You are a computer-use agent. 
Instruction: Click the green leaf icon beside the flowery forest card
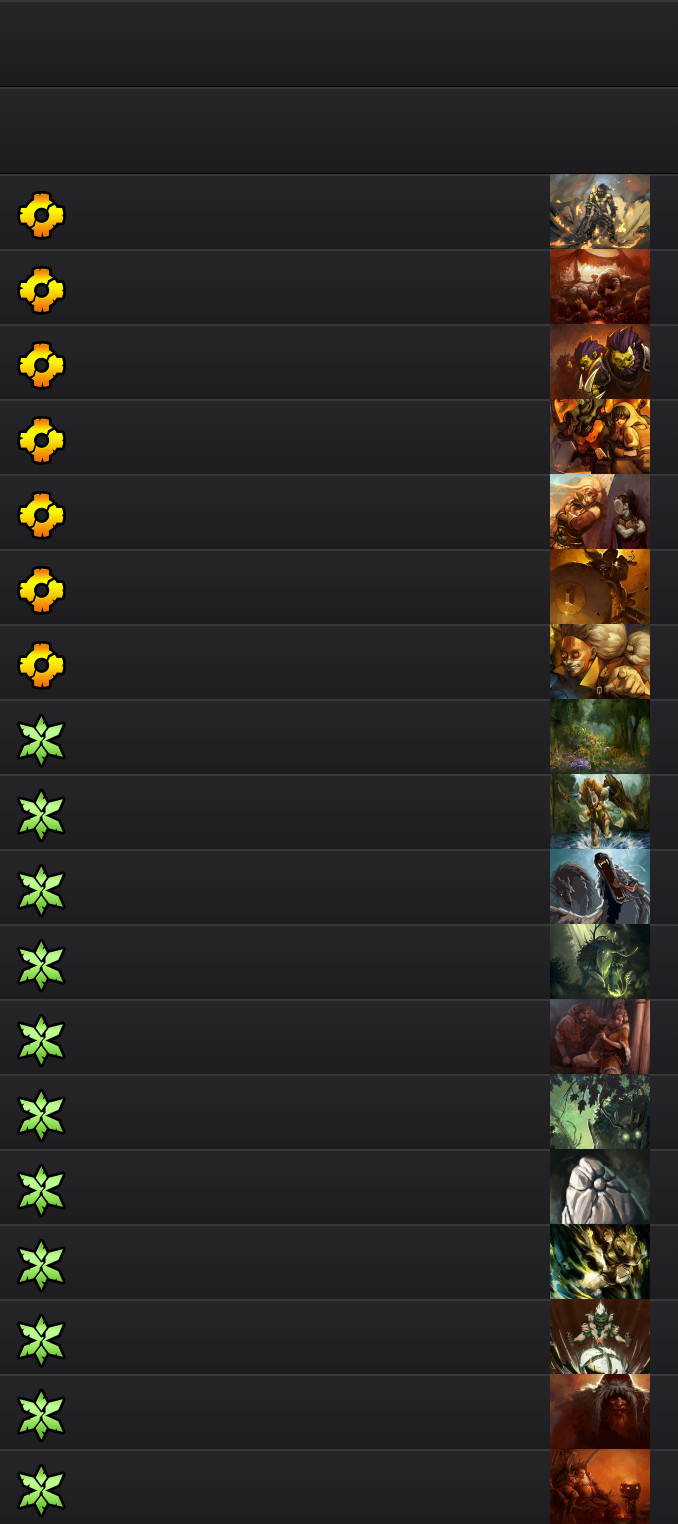41,738
